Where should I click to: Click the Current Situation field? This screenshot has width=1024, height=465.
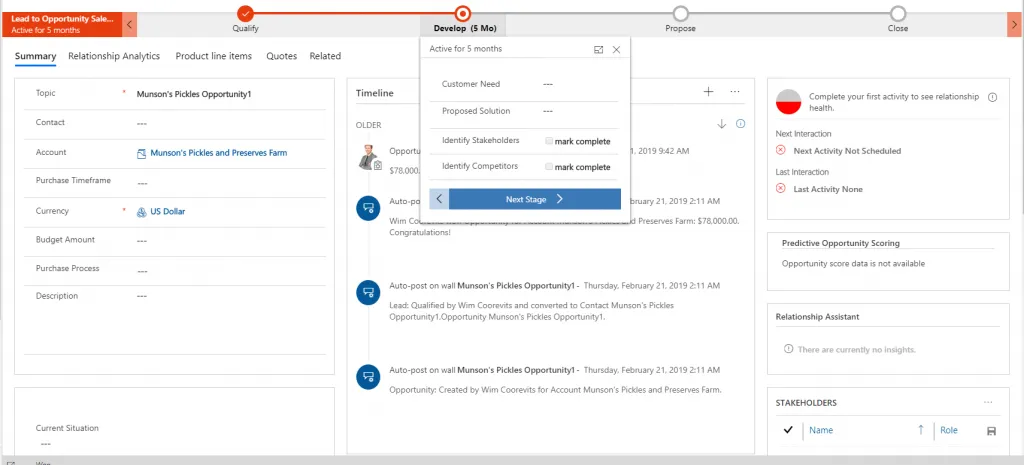[45, 444]
